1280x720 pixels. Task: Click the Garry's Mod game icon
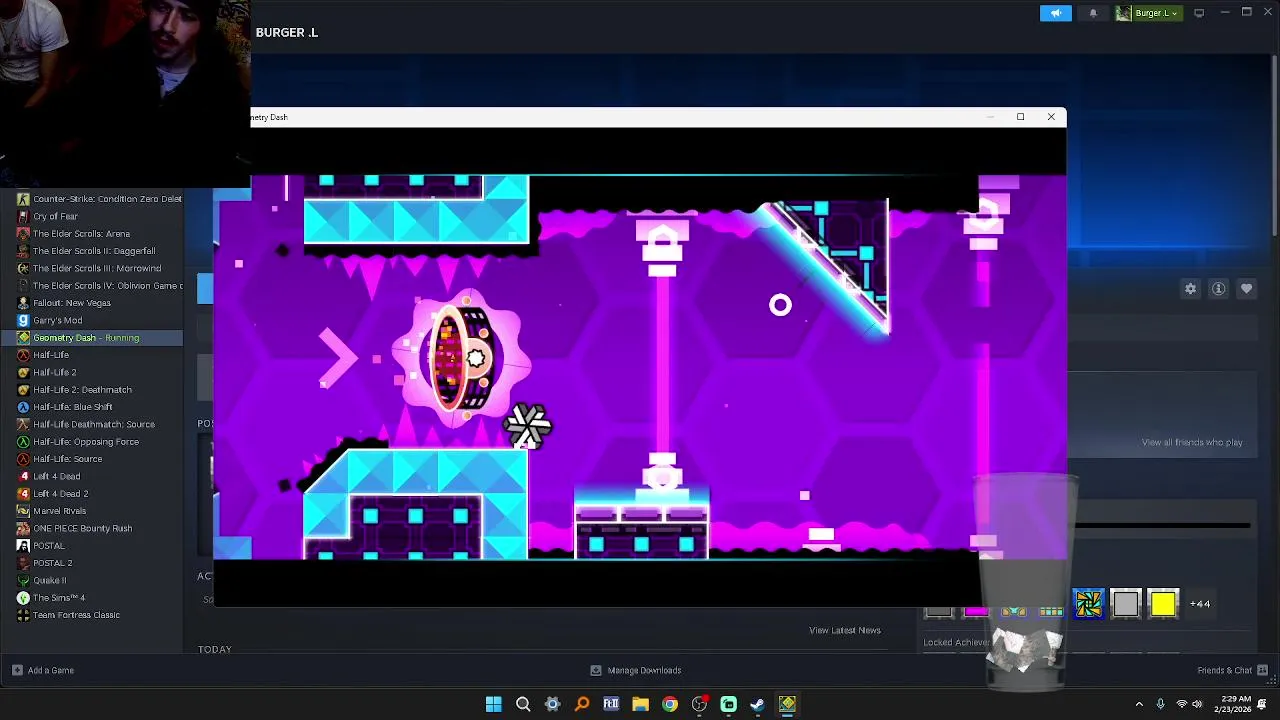click(23, 320)
